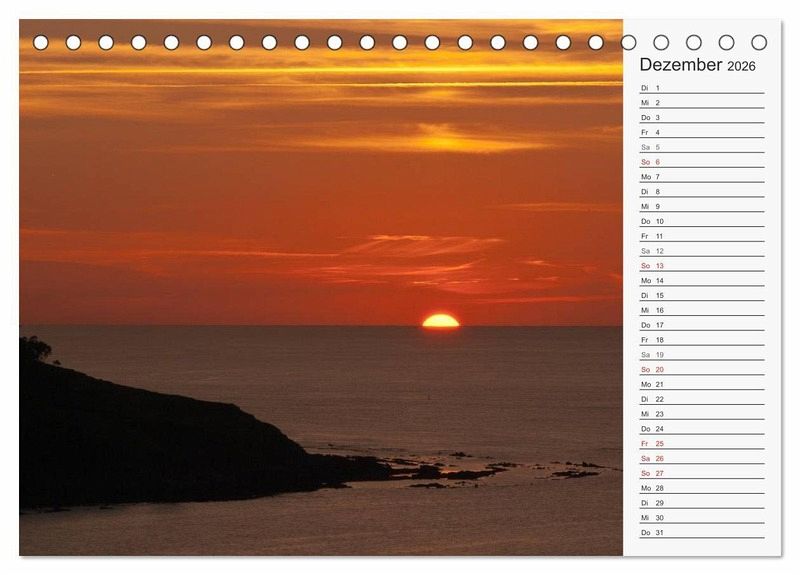The image size is (800, 575).
Task: Select the Di 1 date row
Action: tap(700, 88)
